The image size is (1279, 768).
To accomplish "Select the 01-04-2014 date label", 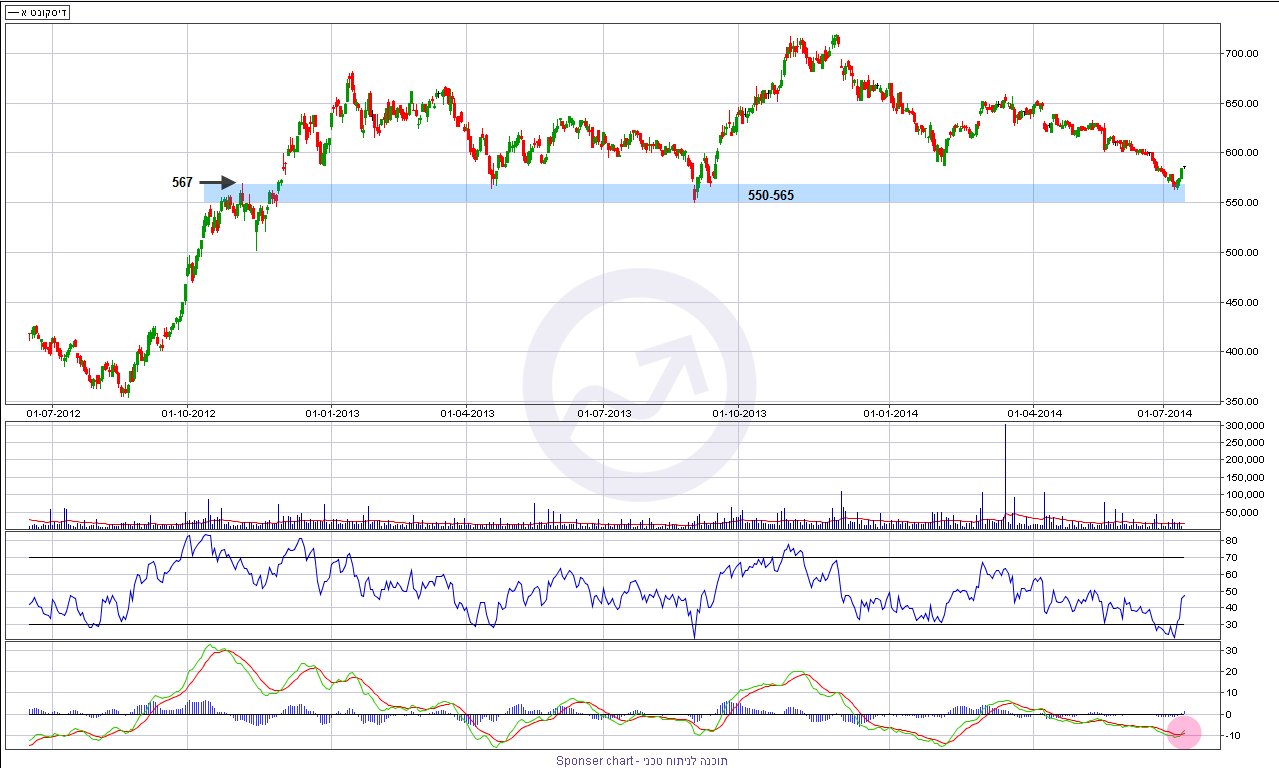I will (1034, 413).
